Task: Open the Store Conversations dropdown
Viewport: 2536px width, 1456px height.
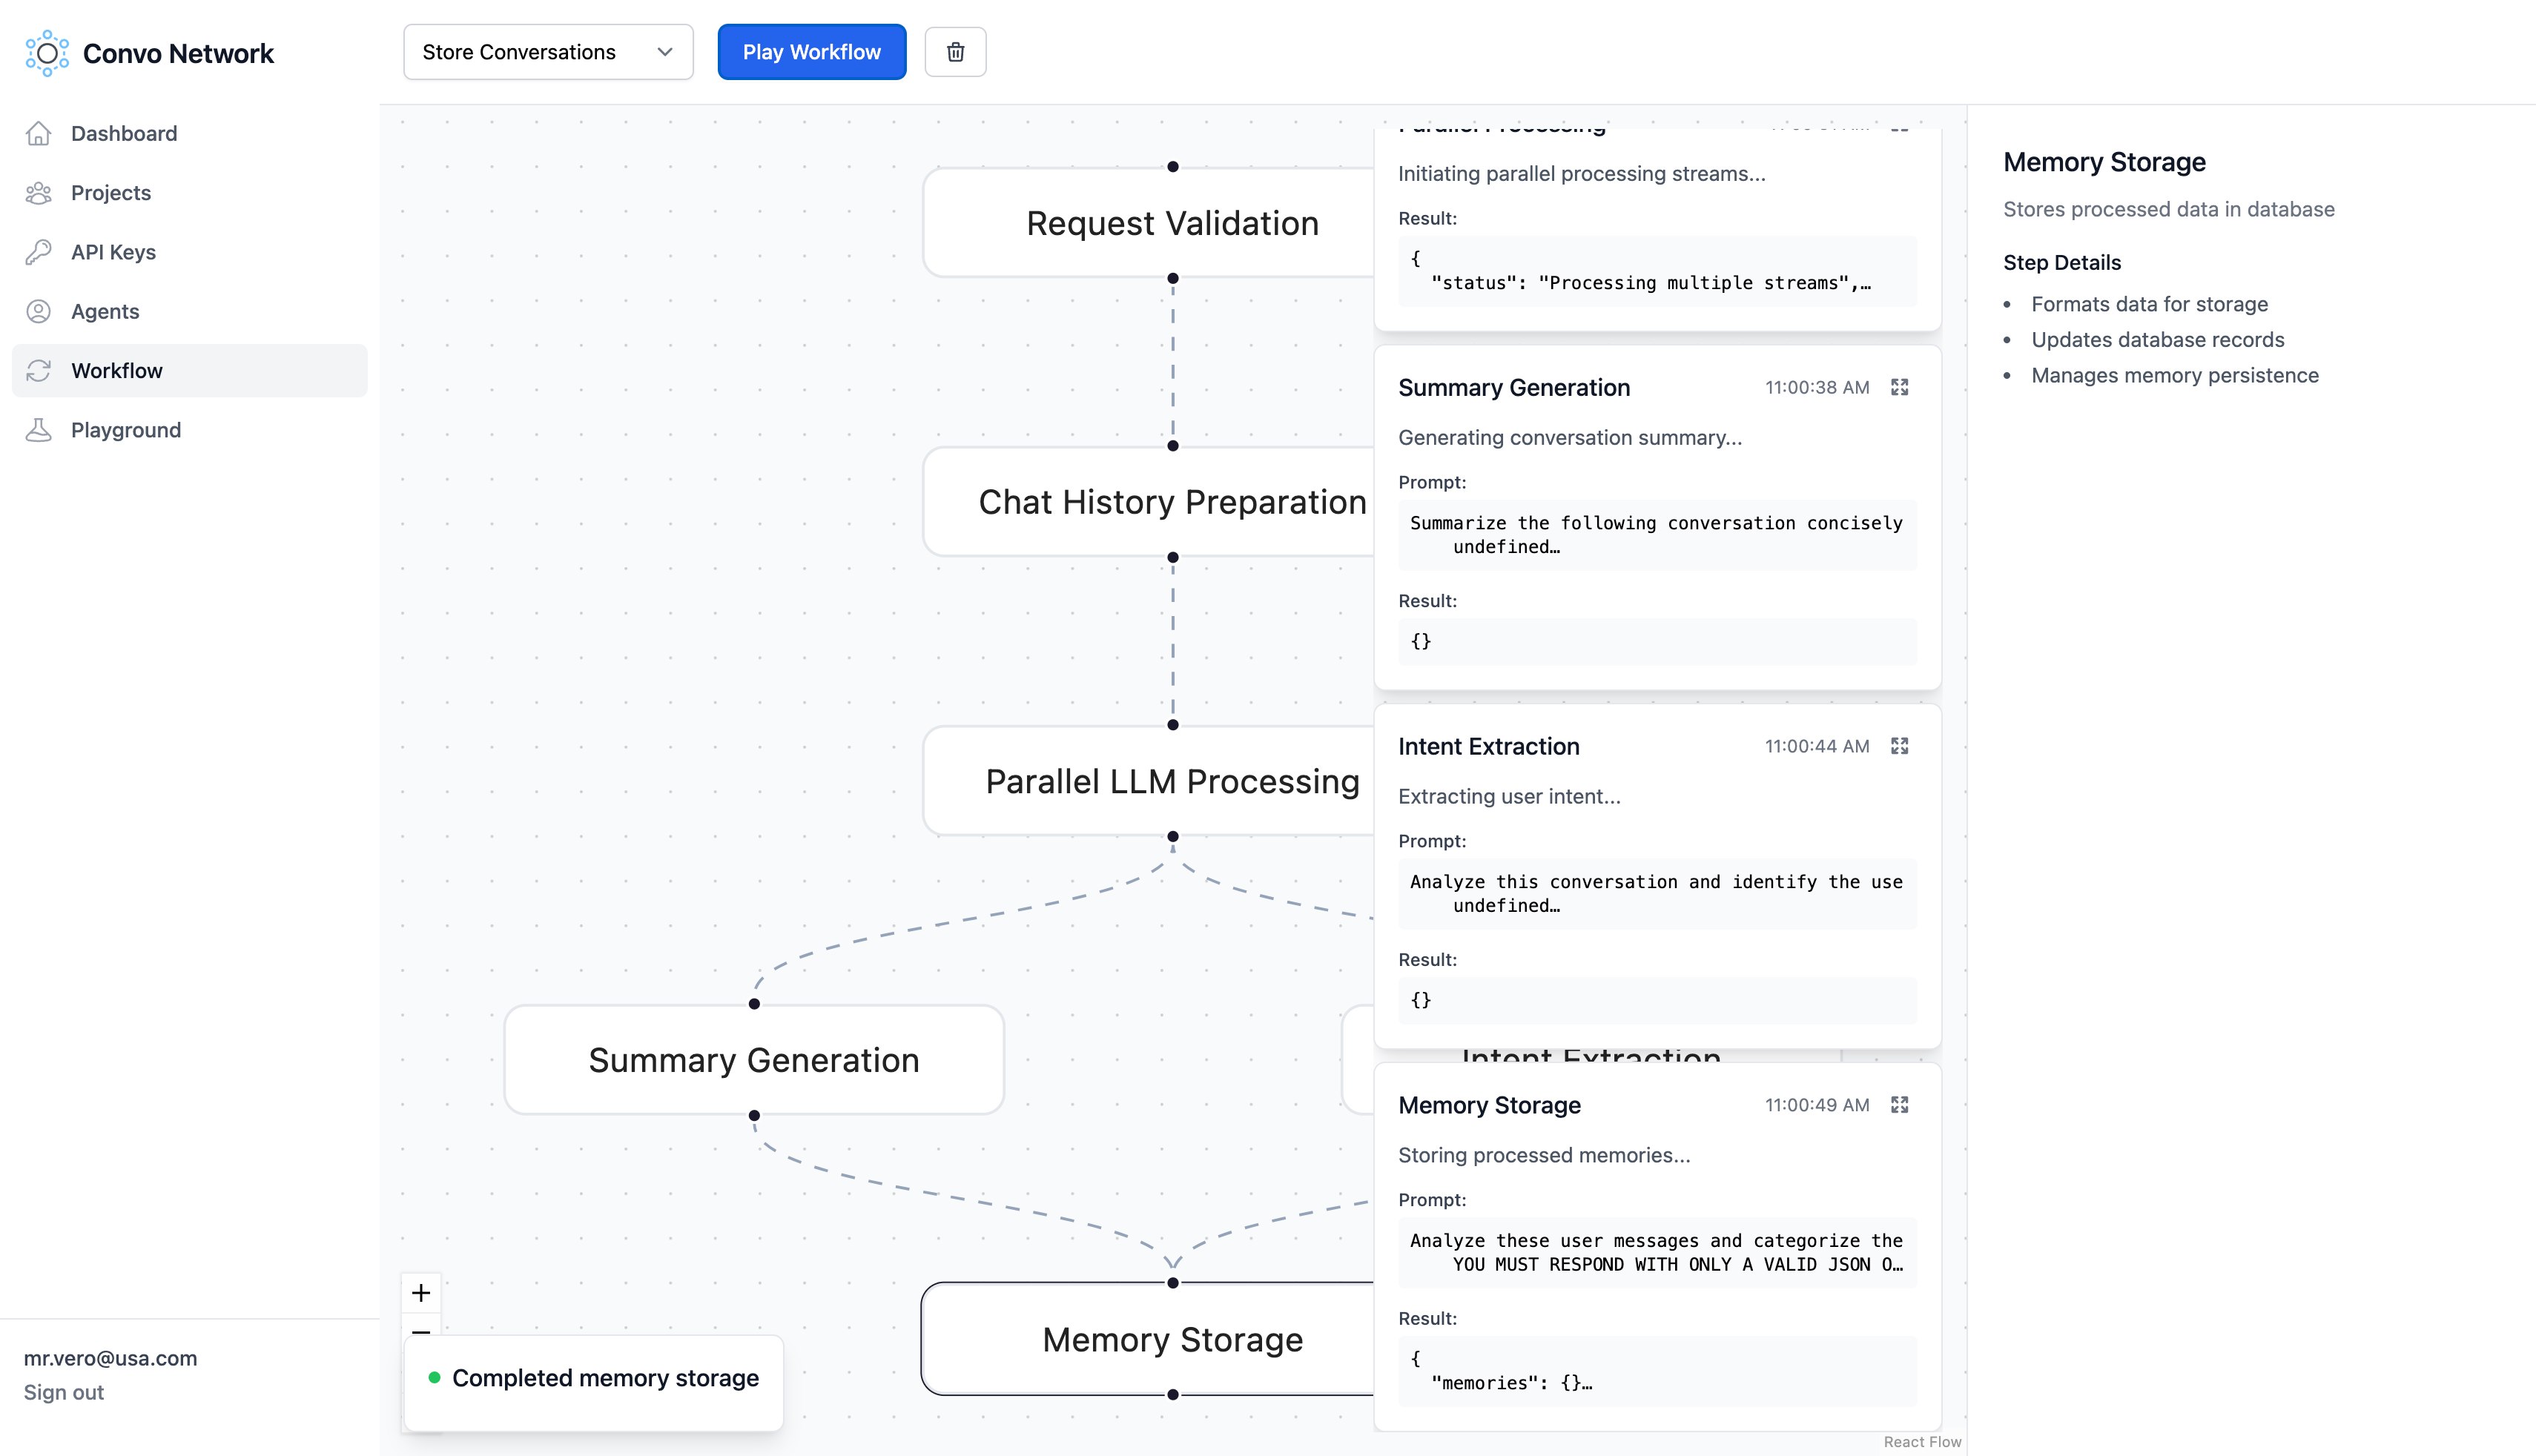Action: coord(548,52)
